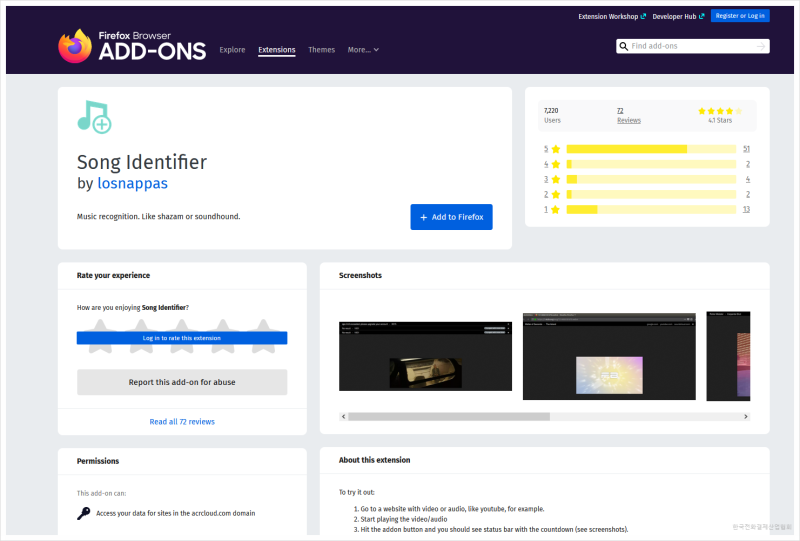Click the key permission icon
Screen dimensions: 800x541
(x=84, y=513)
